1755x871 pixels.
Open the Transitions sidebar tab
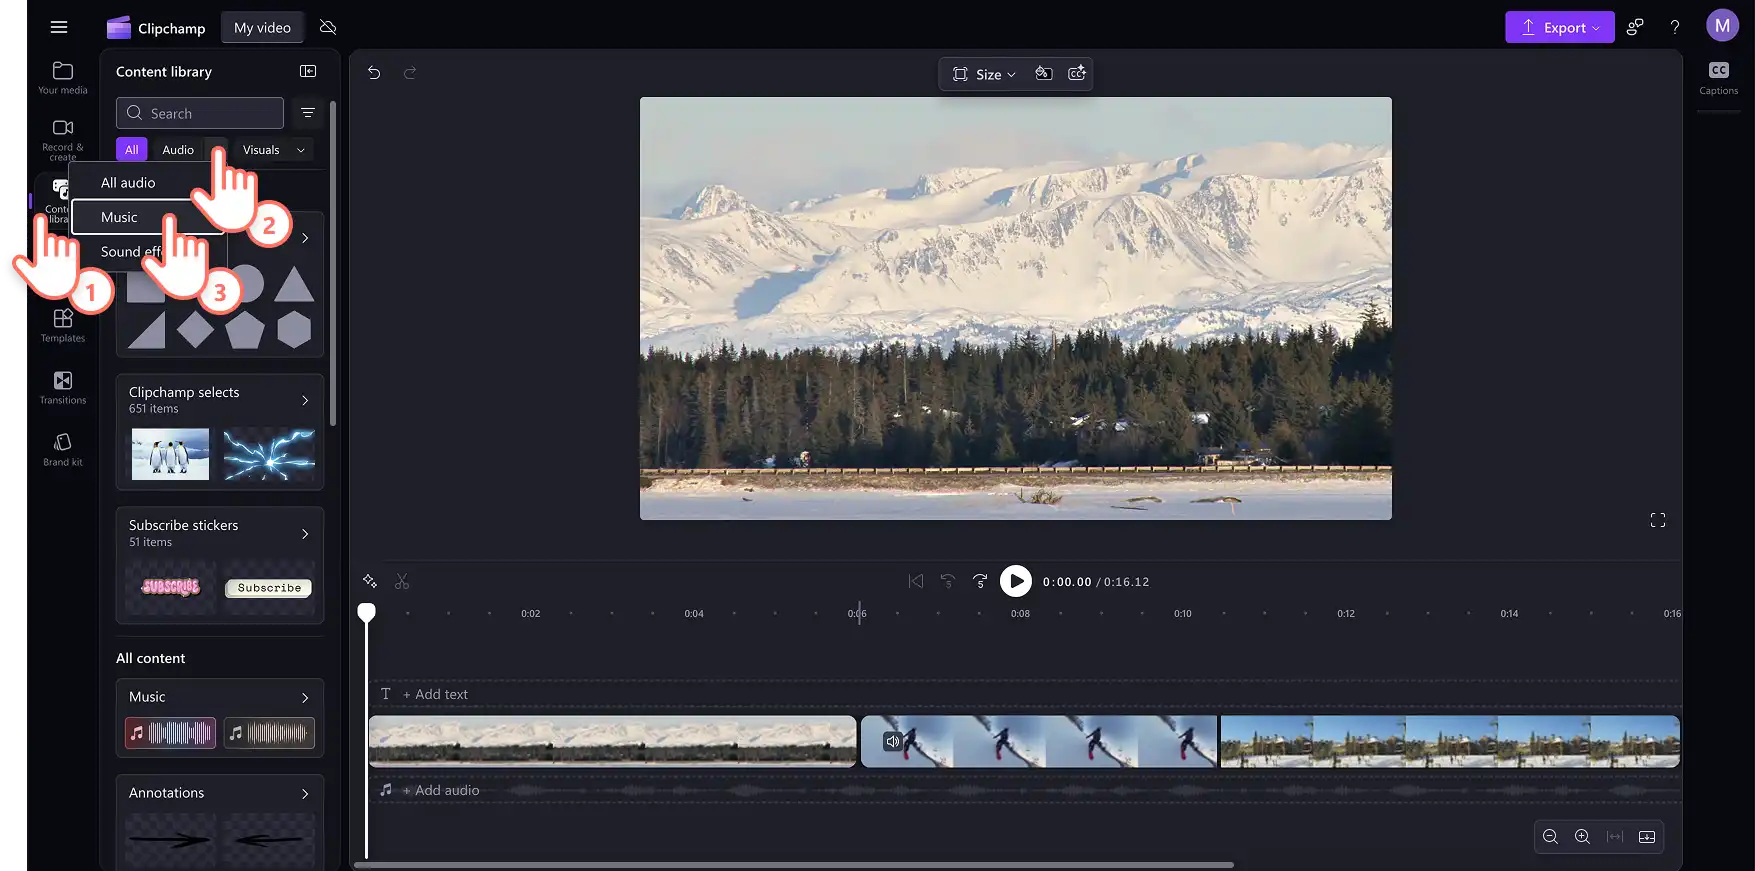tap(63, 387)
